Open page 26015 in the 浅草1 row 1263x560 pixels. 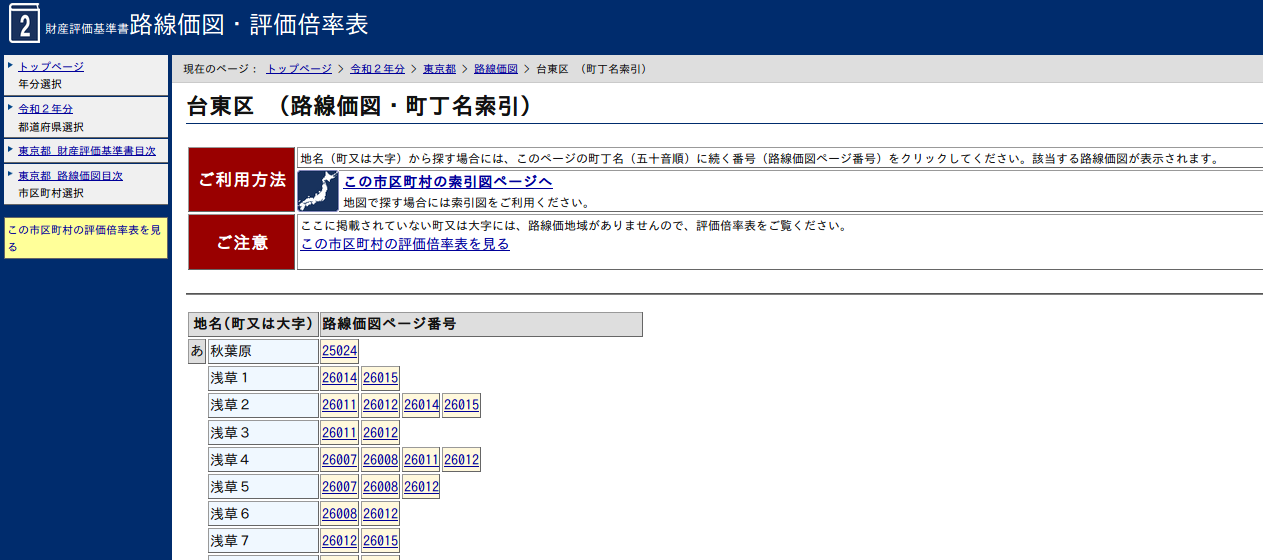(x=380, y=378)
